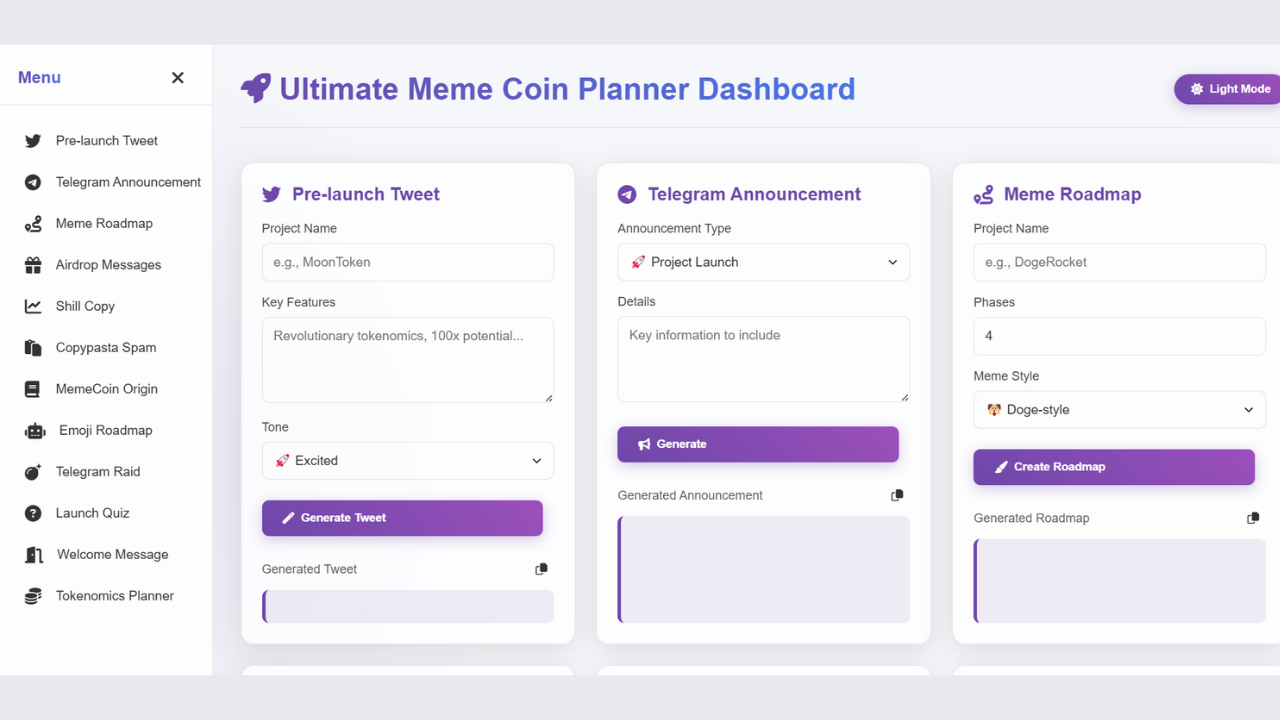Open Copypasta Spam menu item
Image resolution: width=1280 pixels, height=720 pixels.
pyautogui.click(x=106, y=348)
